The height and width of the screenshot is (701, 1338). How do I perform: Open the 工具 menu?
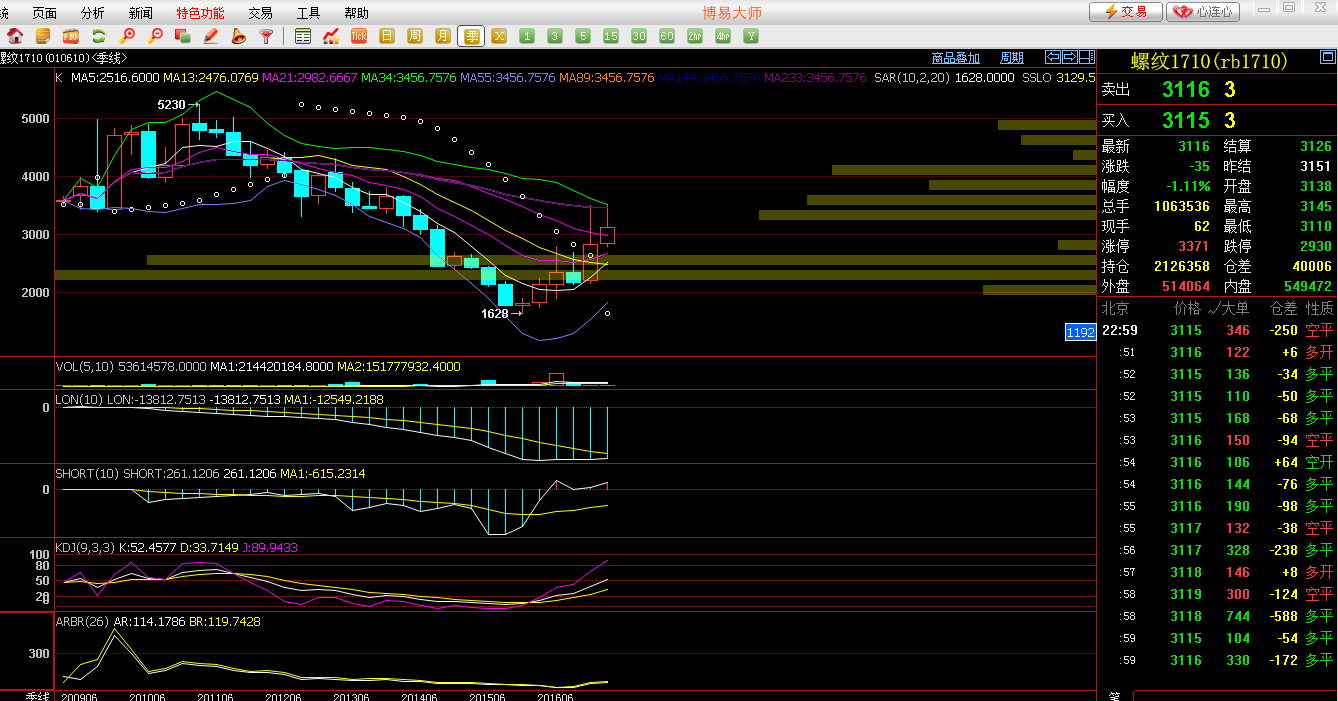308,13
